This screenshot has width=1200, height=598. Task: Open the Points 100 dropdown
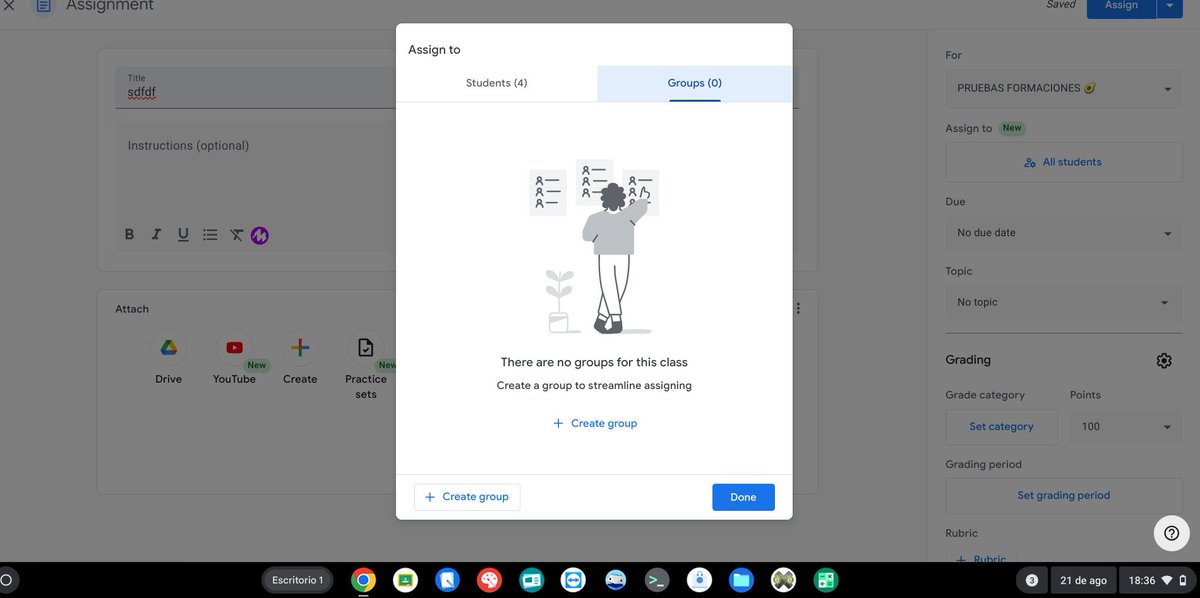[x=1126, y=427]
